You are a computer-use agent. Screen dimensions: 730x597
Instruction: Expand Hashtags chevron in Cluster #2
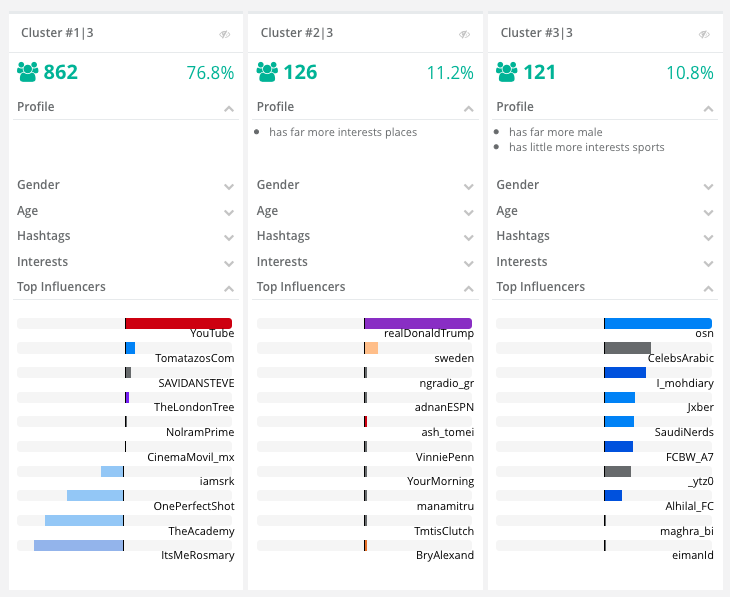(468, 238)
